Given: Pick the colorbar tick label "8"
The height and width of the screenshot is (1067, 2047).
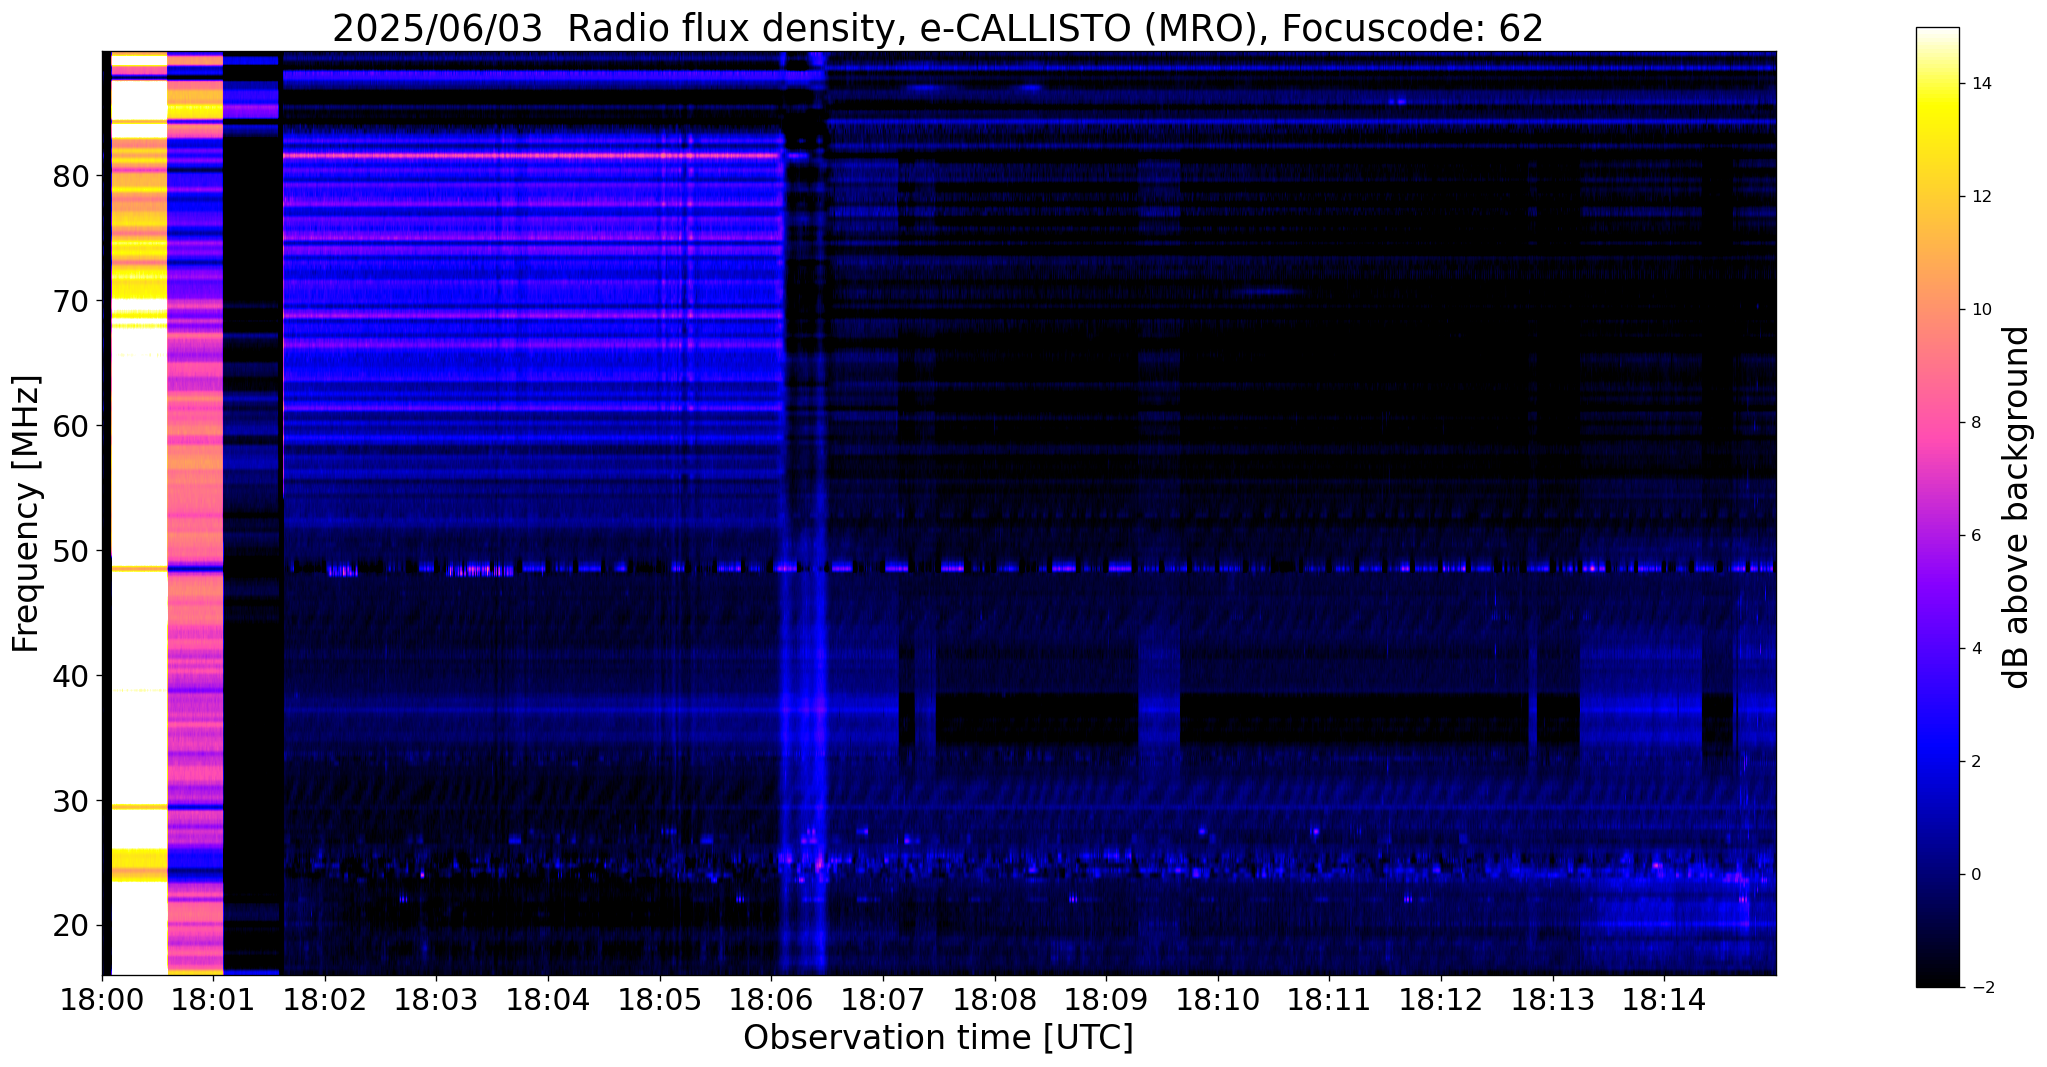Looking at the screenshot, I should coord(1975,423).
